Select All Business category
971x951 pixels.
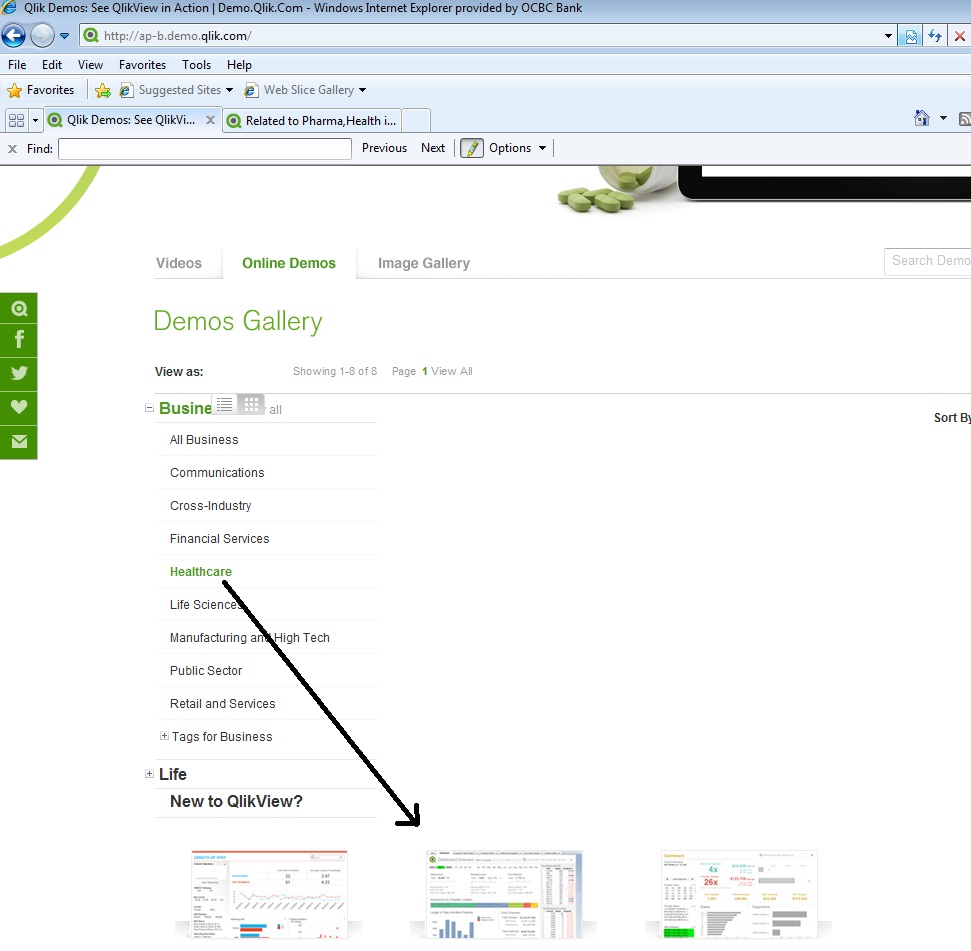coord(204,440)
